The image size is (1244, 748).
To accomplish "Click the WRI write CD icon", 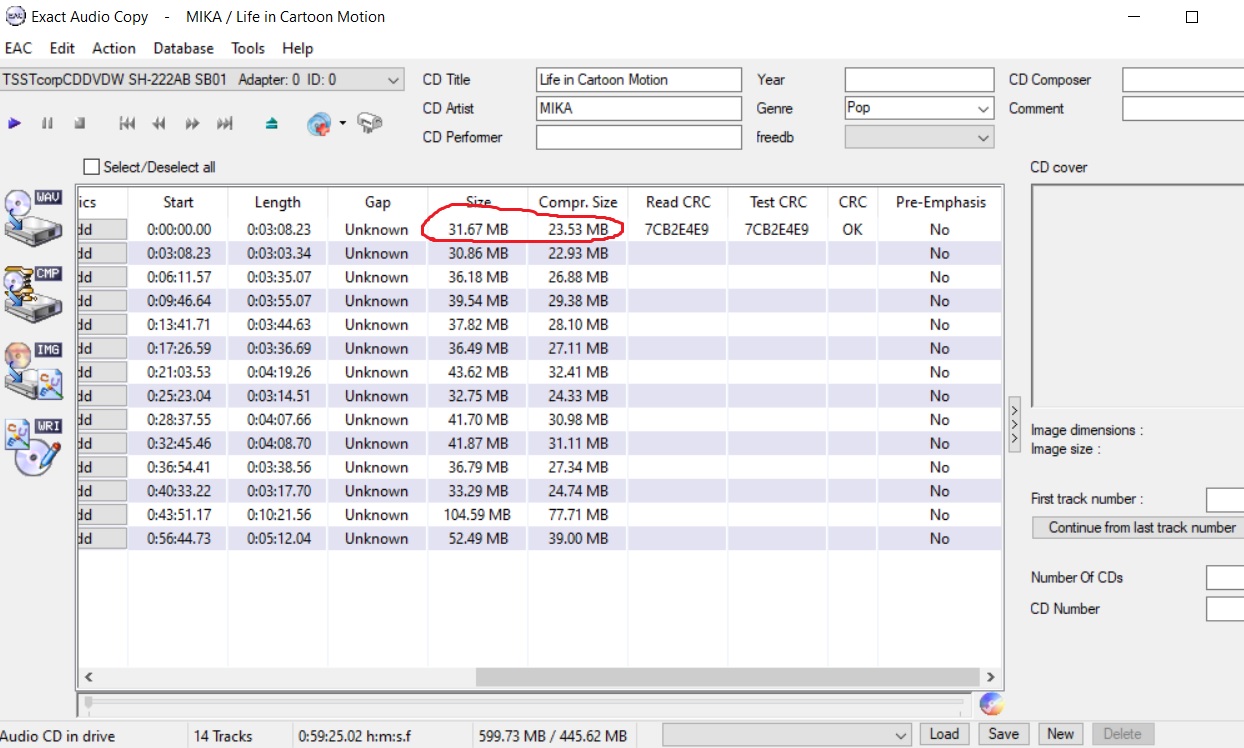I will click(x=33, y=448).
